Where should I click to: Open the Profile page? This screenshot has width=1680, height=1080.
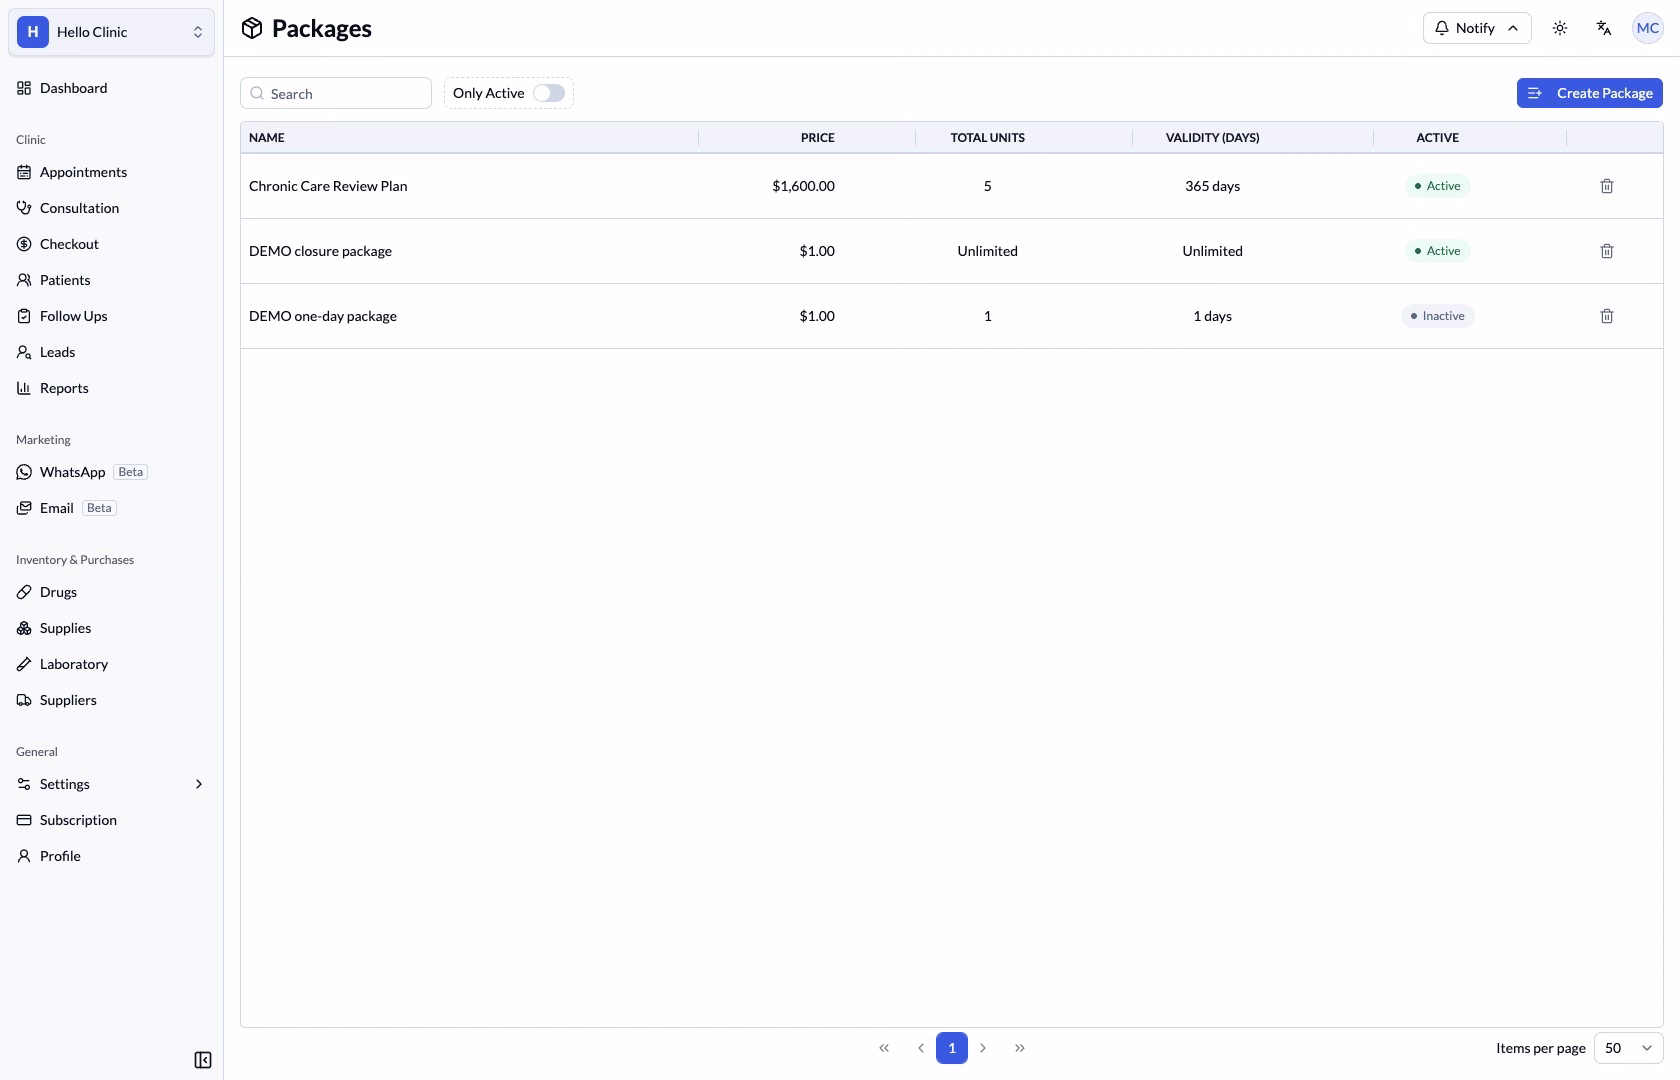tap(111, 856)
